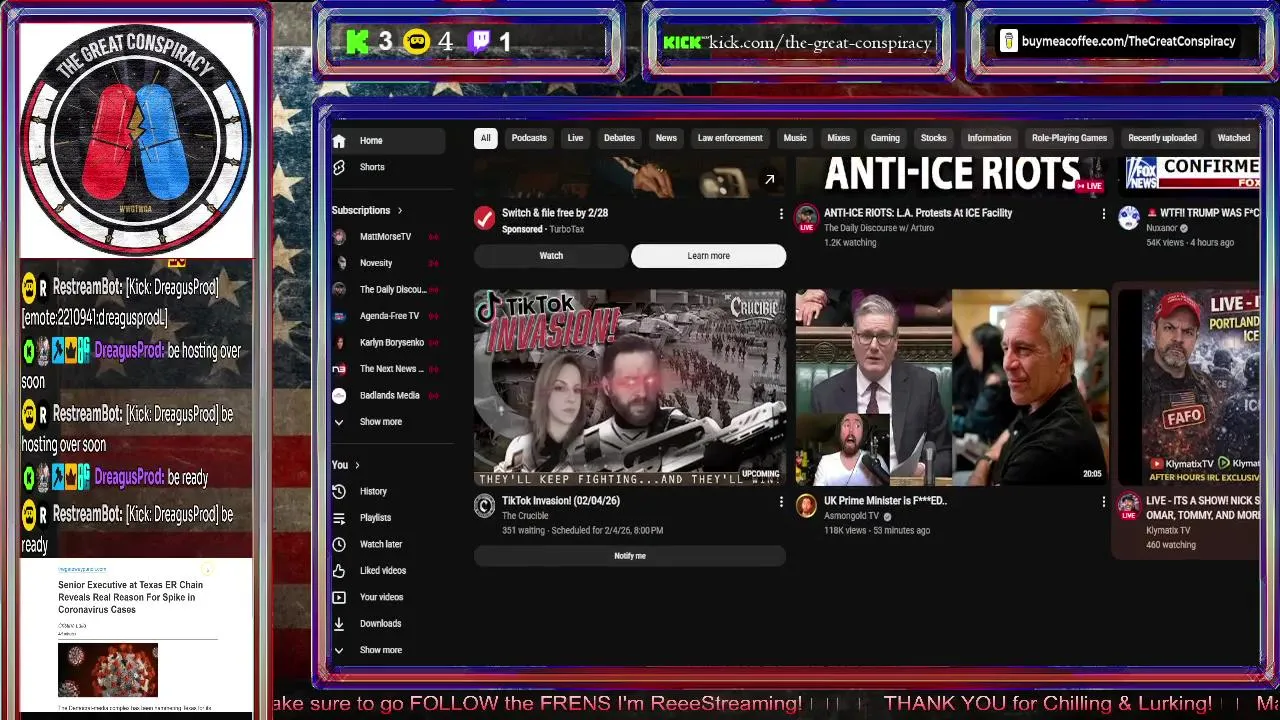Open Agenda-Free TV channel avatar

click(339, 316)
